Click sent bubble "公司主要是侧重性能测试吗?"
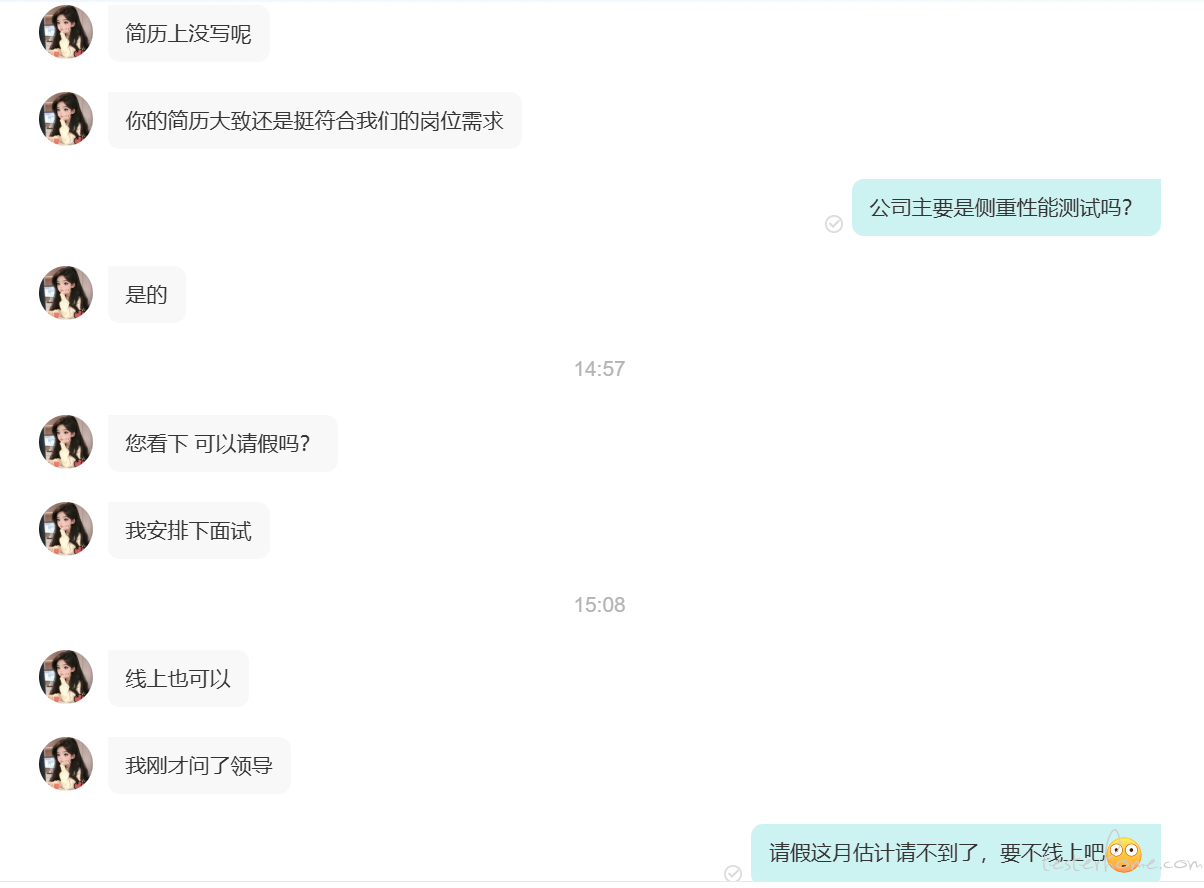The height and width of the screenshot is (888, 1204). coord(1006,207)
